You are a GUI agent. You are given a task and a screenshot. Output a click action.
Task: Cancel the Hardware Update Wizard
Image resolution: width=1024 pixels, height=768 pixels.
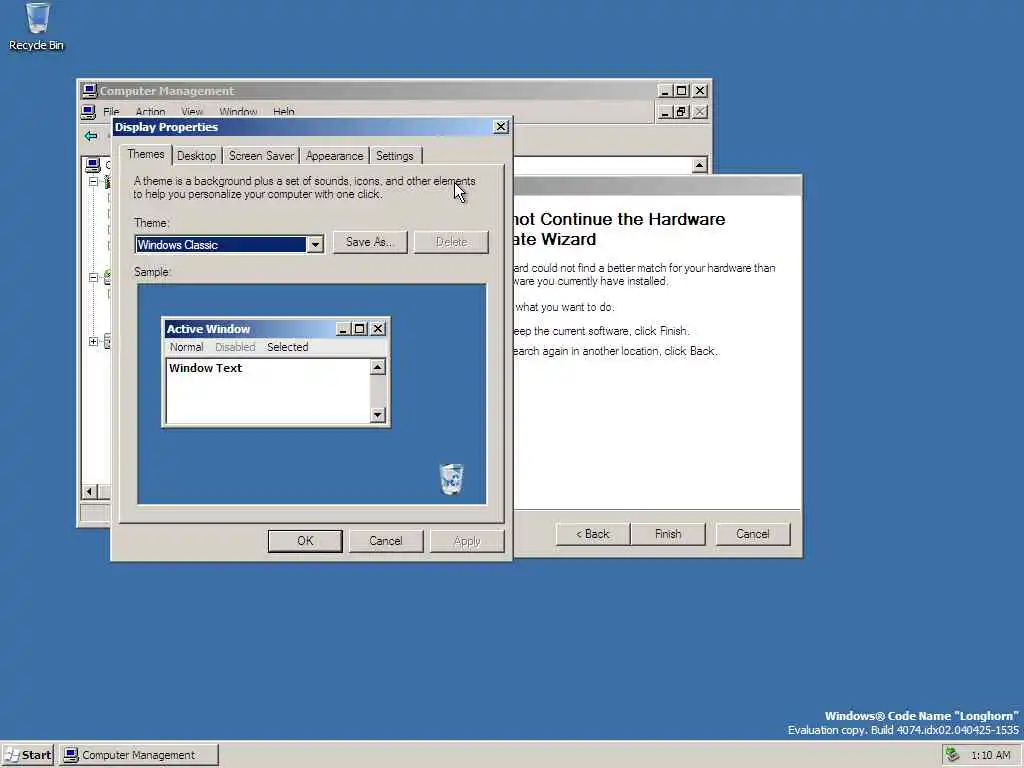(x=753, y=534)
